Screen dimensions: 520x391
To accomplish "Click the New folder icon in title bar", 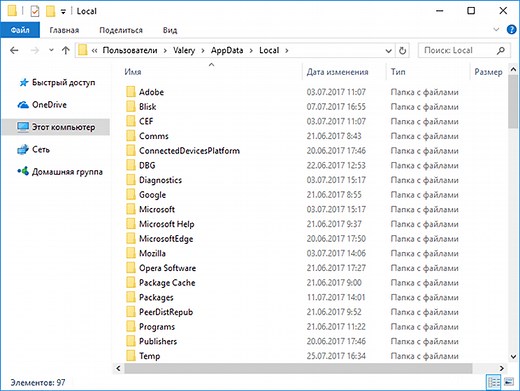I will pos(50,11).
